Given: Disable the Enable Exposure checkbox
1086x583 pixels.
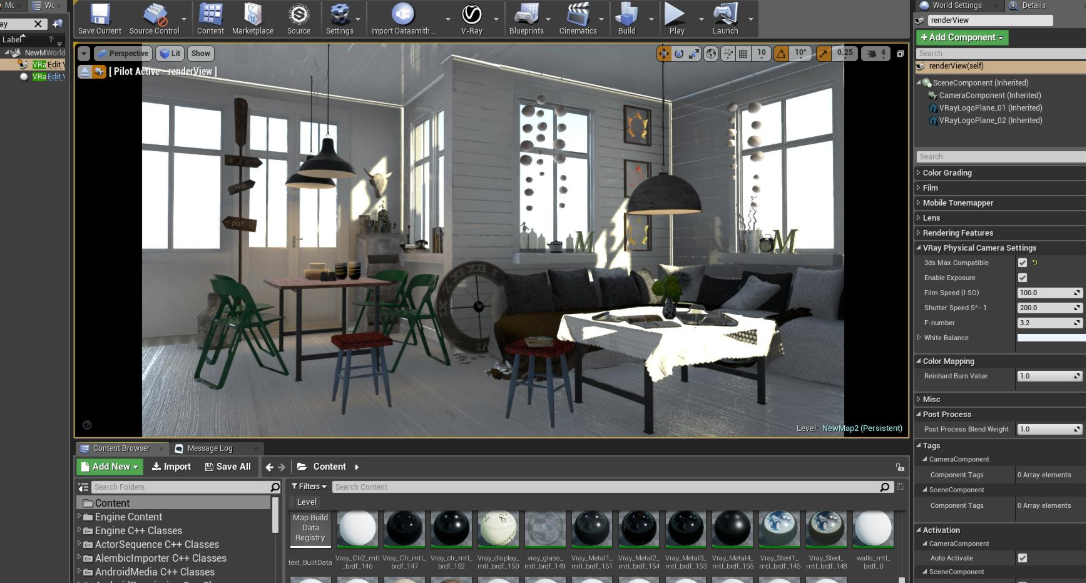Looking at the screenshot, I should (x=1022, y=278).
